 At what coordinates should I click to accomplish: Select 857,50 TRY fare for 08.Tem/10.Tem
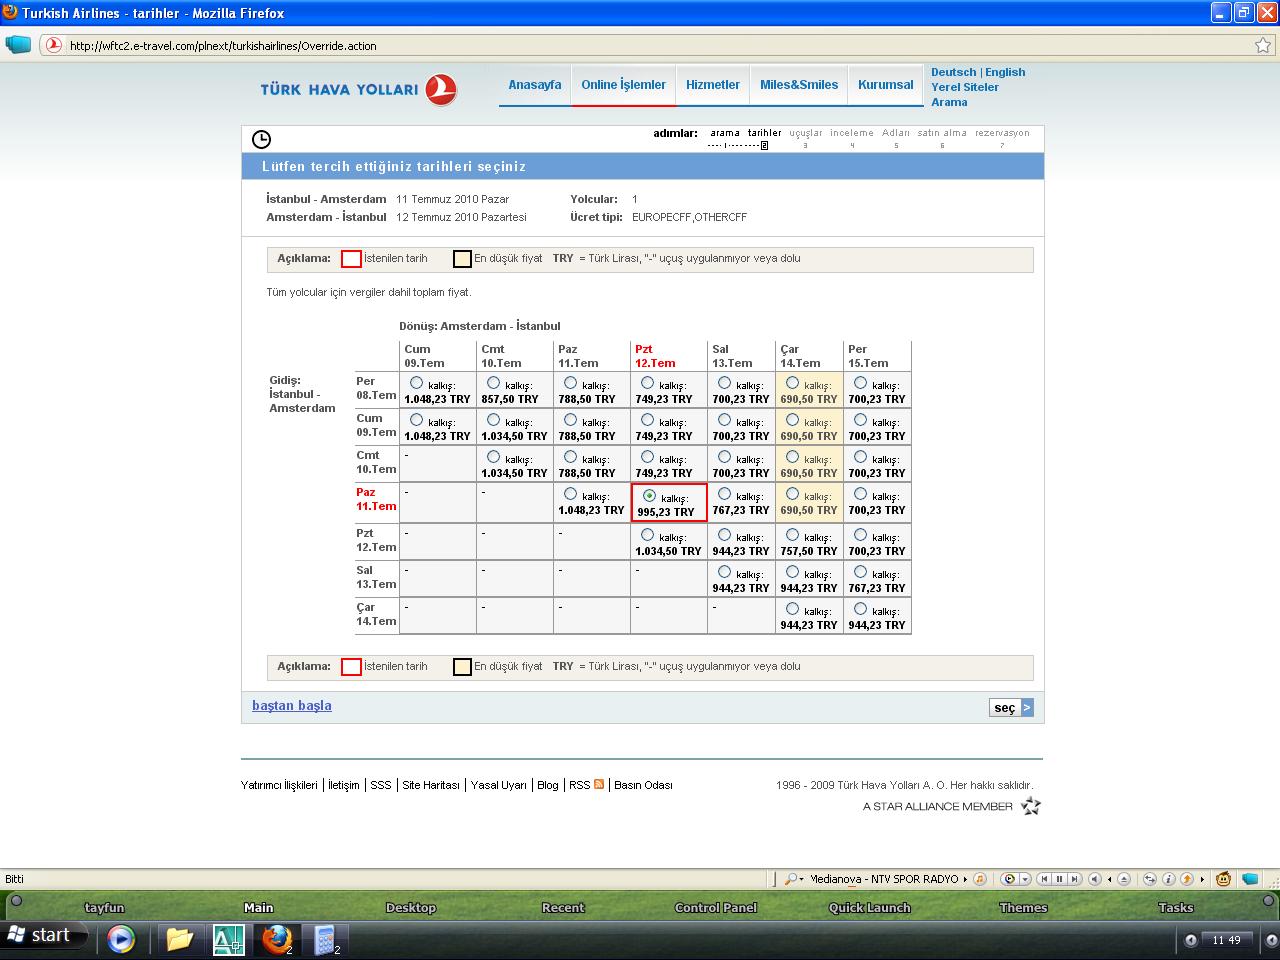(493, 383)
